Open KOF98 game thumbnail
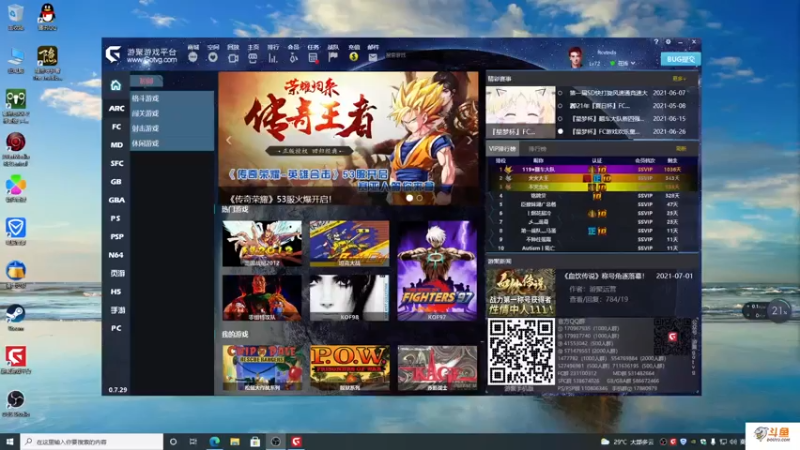The height and width of the screenshot is (450, 800). (x=349, y=298)
